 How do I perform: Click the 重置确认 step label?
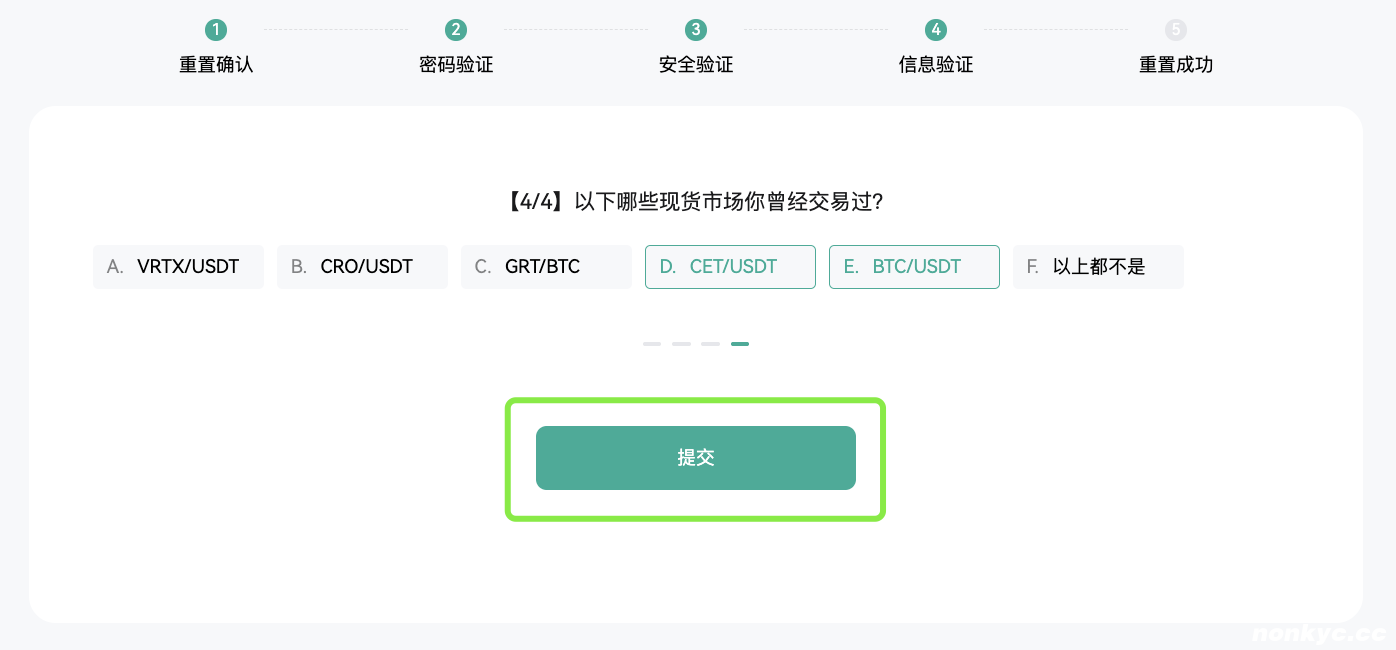point(216,64)
